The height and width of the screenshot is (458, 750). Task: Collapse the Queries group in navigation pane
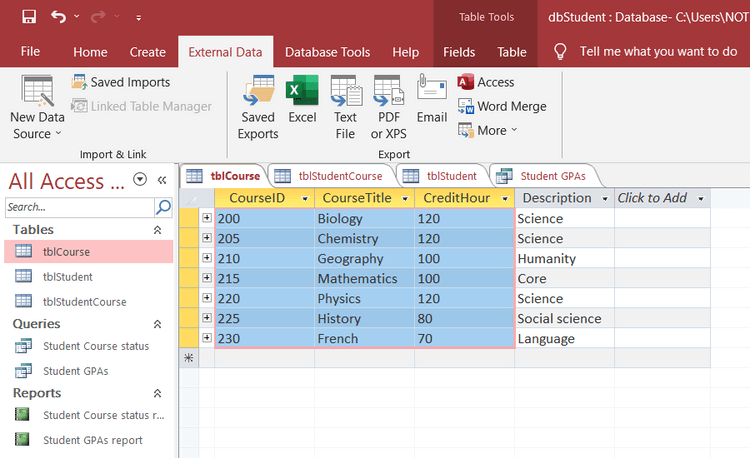coord(157,324)
